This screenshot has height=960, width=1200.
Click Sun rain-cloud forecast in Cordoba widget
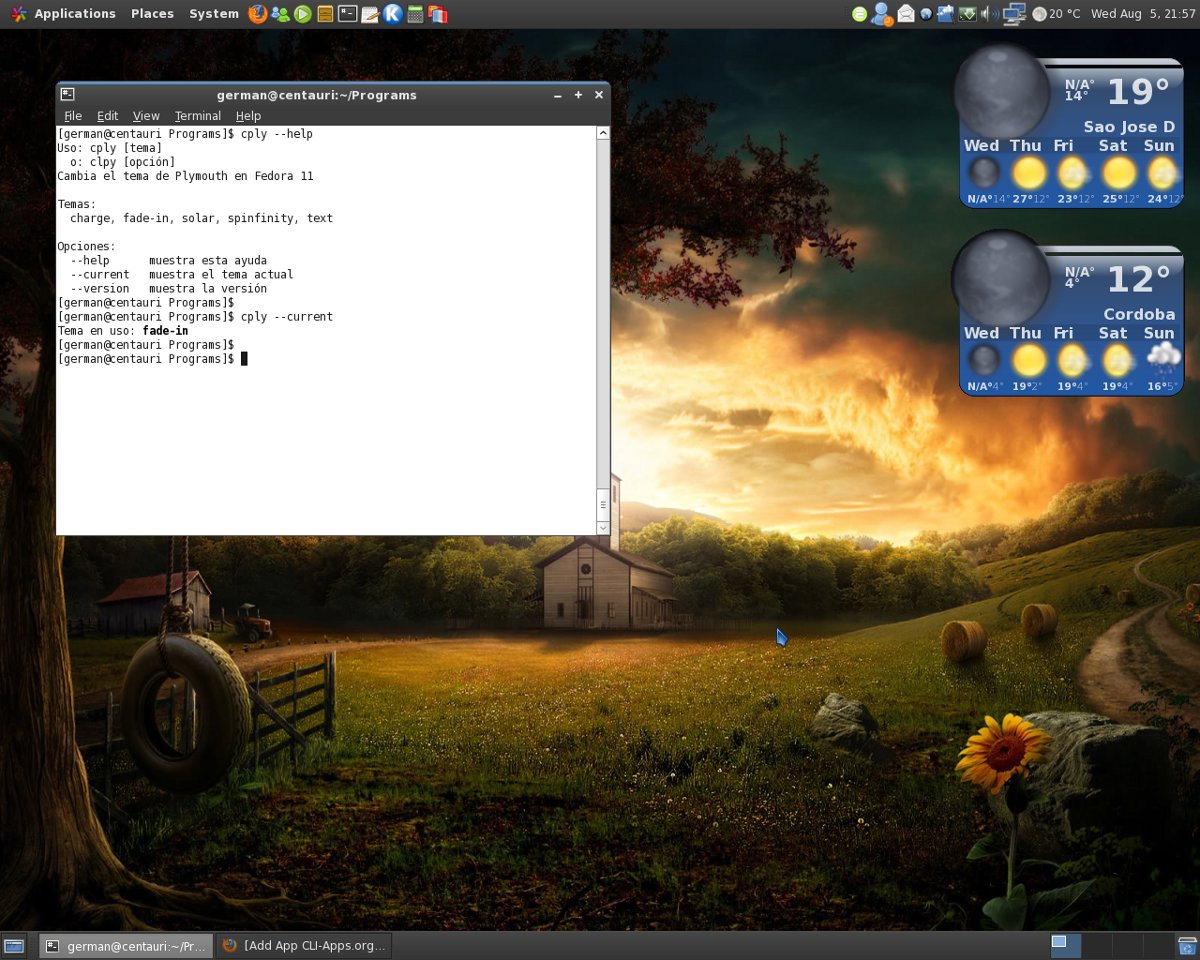1163,359
